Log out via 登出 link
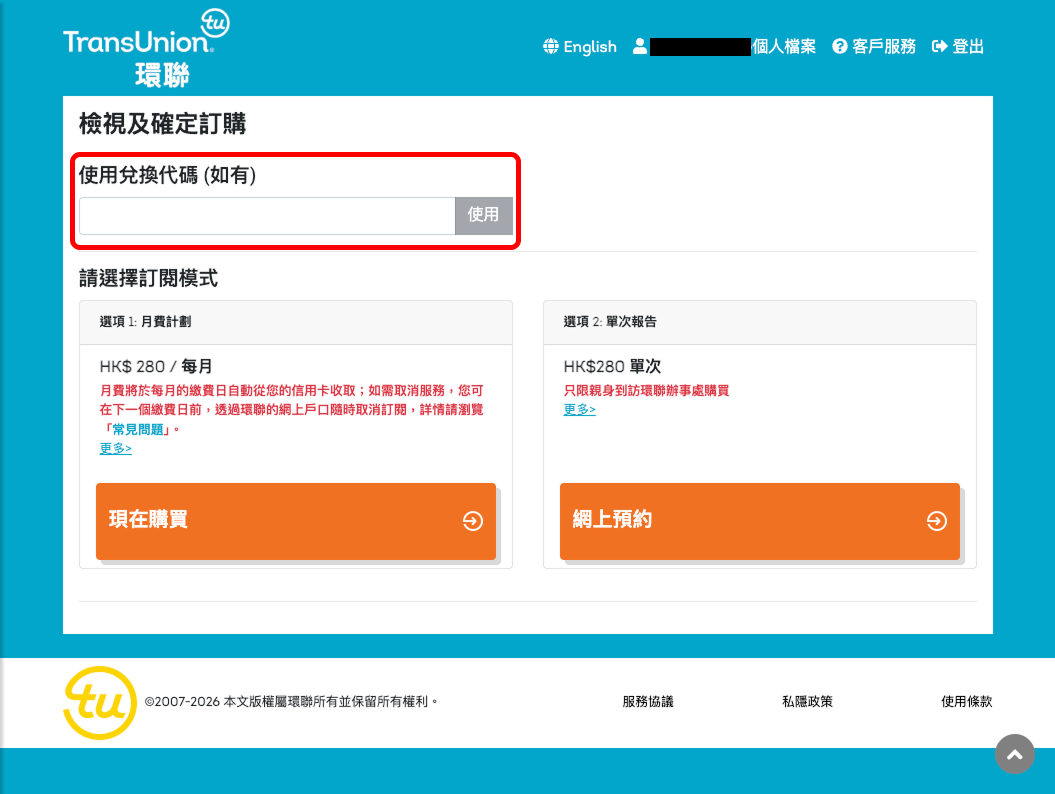Screen dimensions: 1055x794 pyautogui.click(x=968, y=46)
